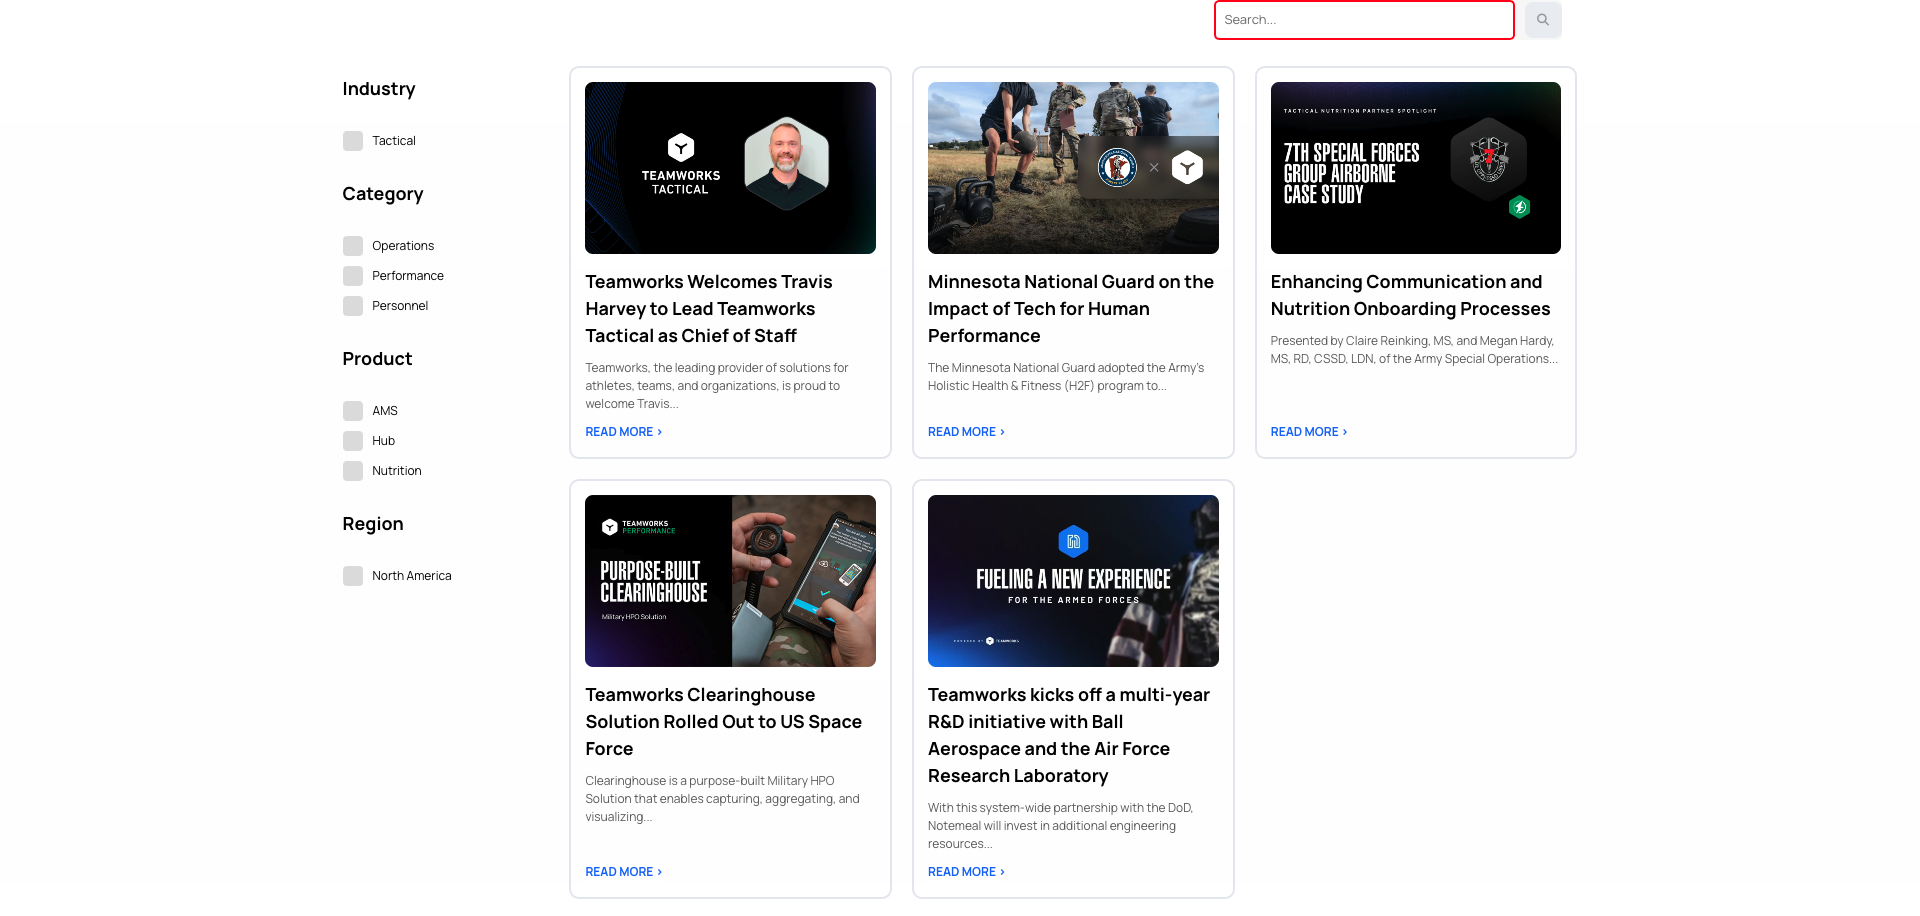Enable the Nutrition product filter

click(352, 470)
